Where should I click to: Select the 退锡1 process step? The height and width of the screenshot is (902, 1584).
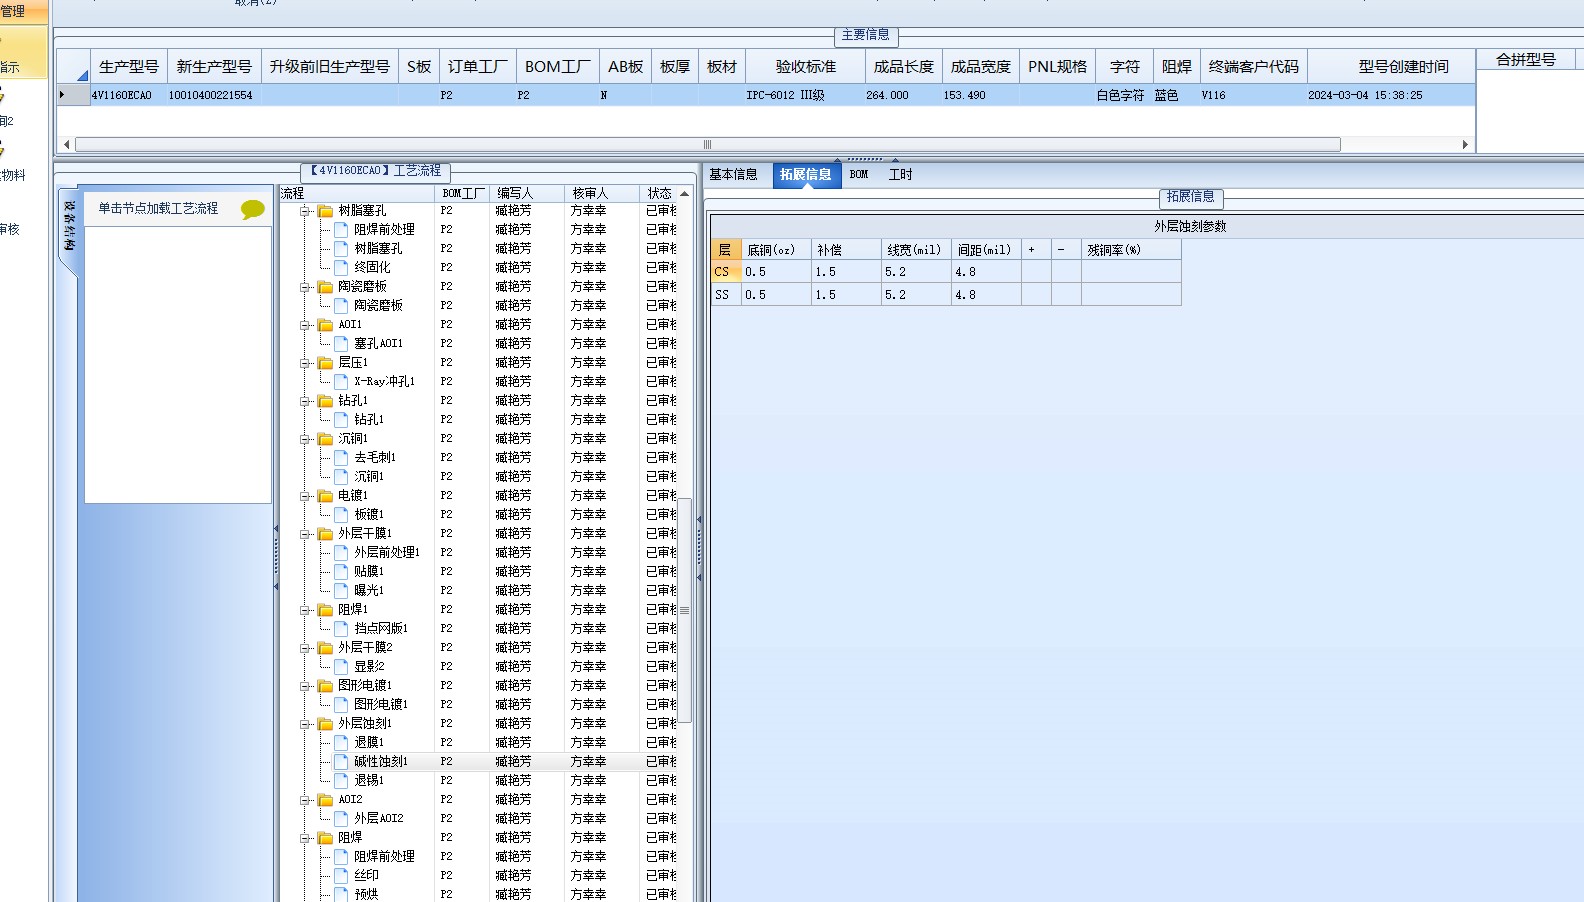click(369, 781)
